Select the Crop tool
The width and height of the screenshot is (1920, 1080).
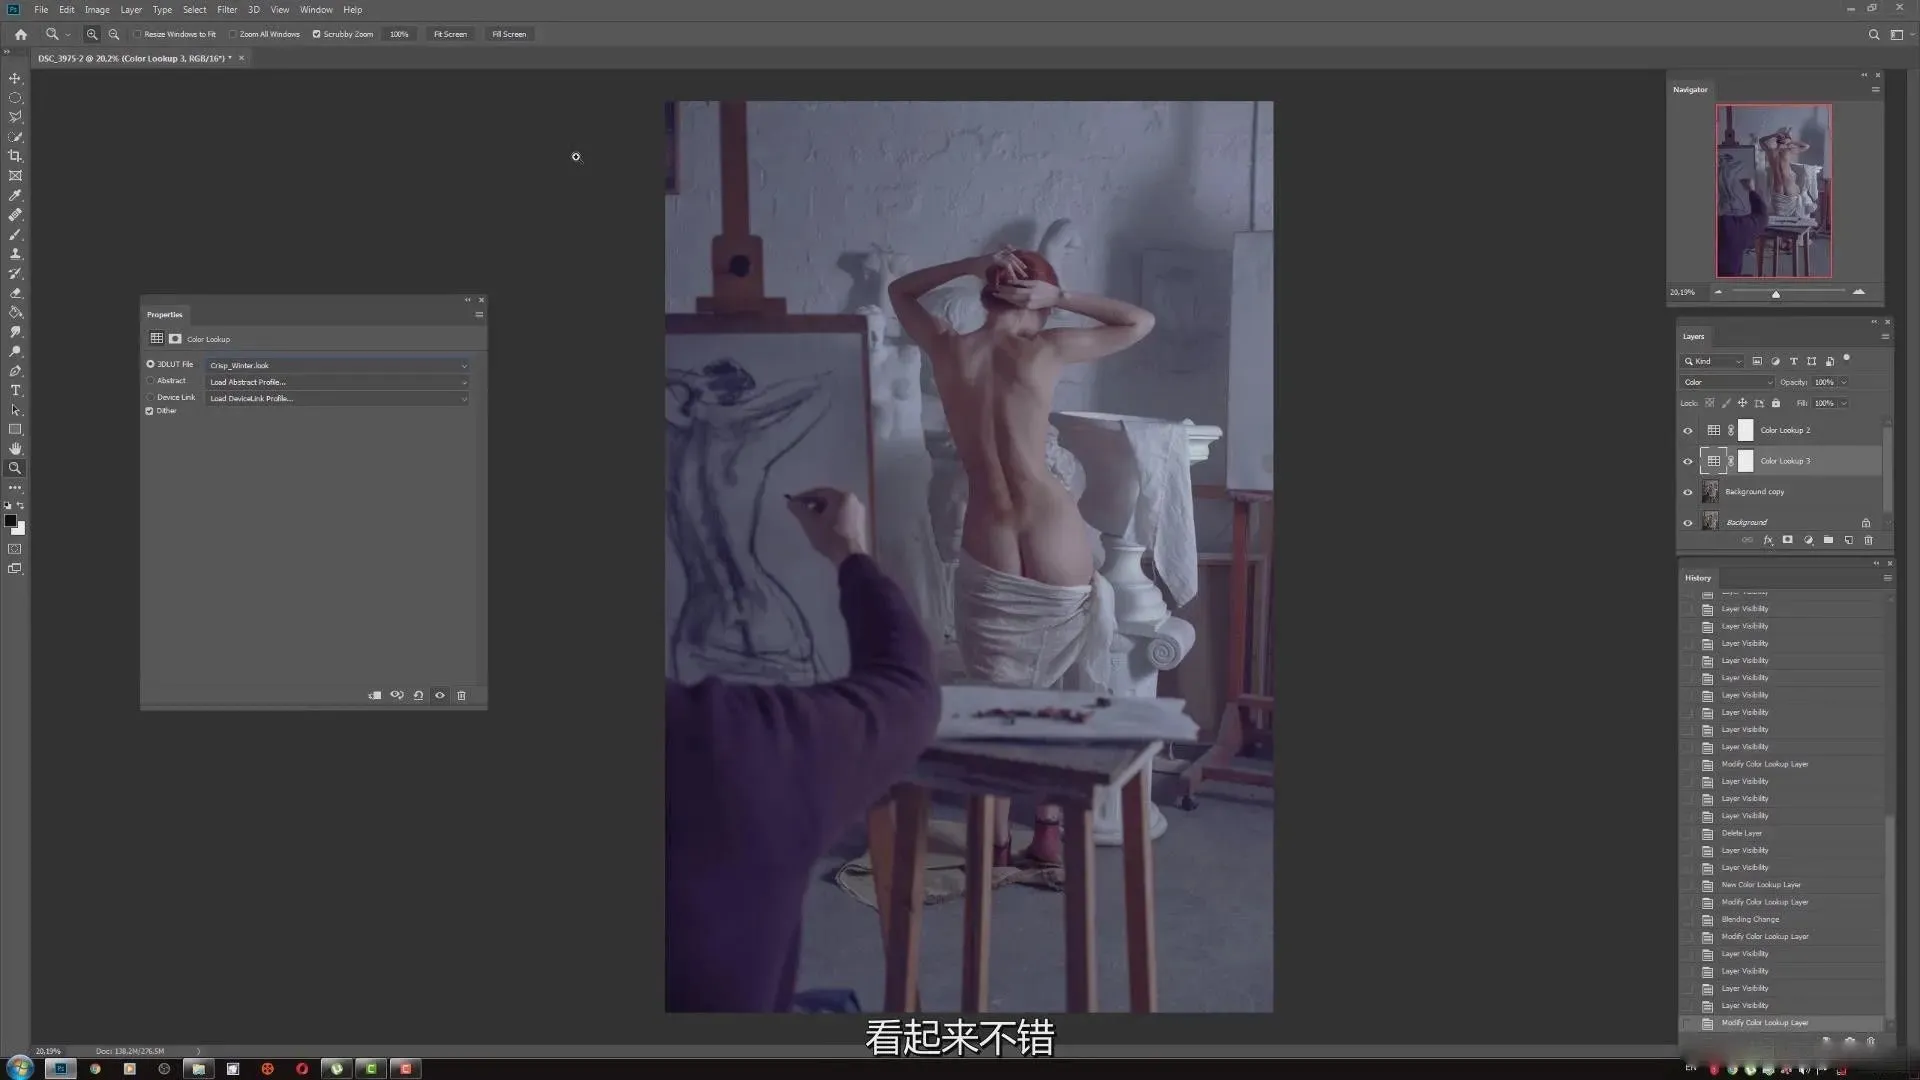[x=15, y=156]
